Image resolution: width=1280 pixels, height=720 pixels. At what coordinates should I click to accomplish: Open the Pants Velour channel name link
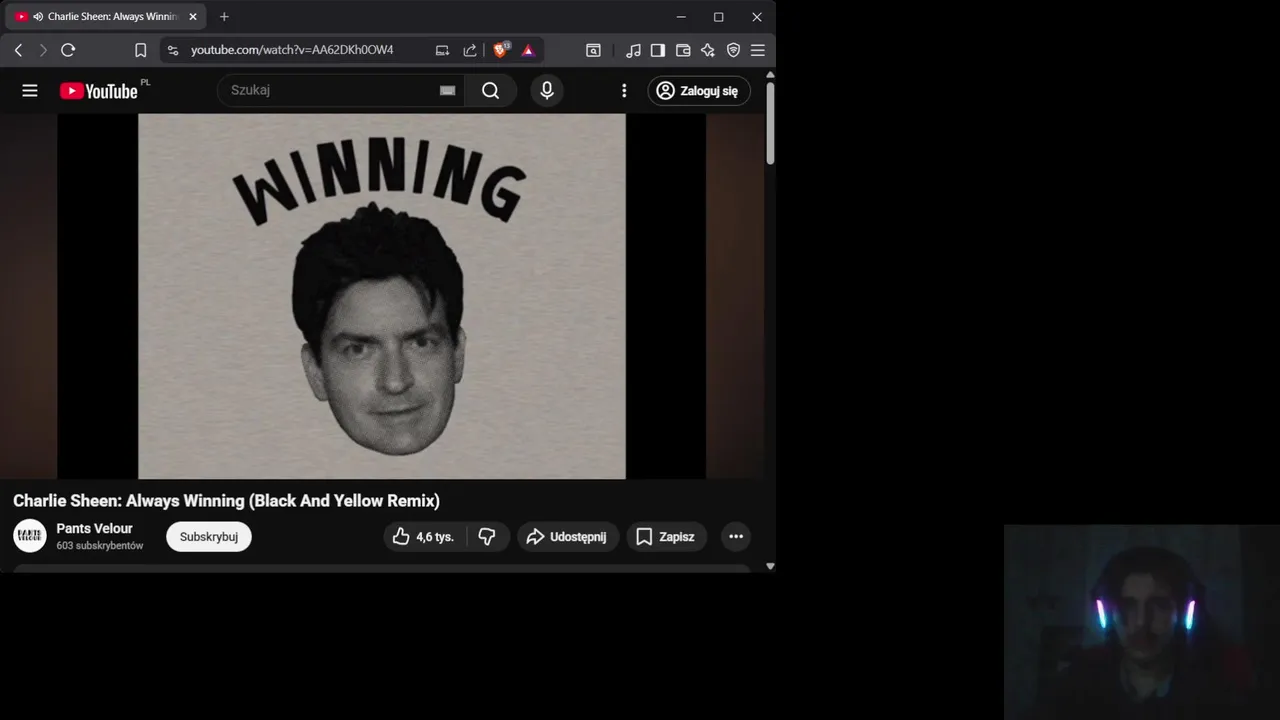(x=94, y=529)
